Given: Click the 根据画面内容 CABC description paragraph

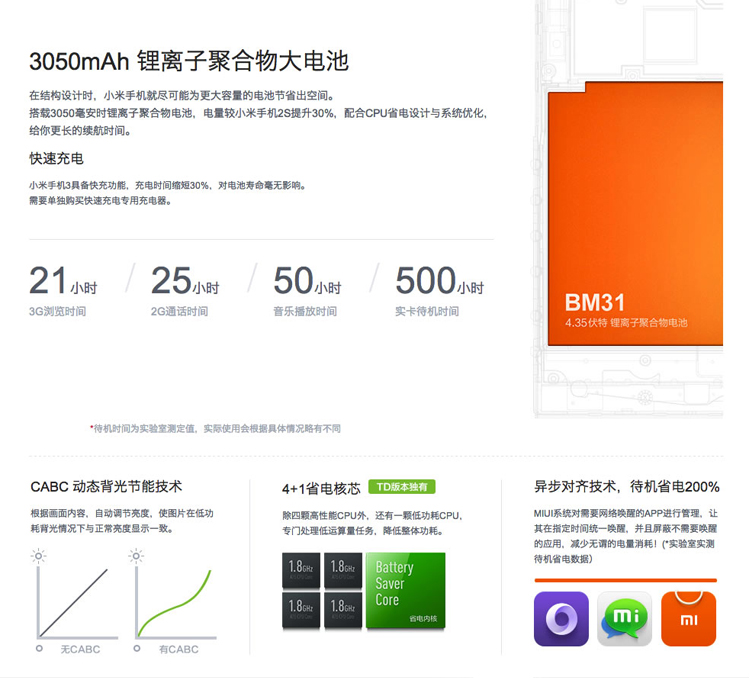Looking at the screenshot, I should (x=122, y=521).
